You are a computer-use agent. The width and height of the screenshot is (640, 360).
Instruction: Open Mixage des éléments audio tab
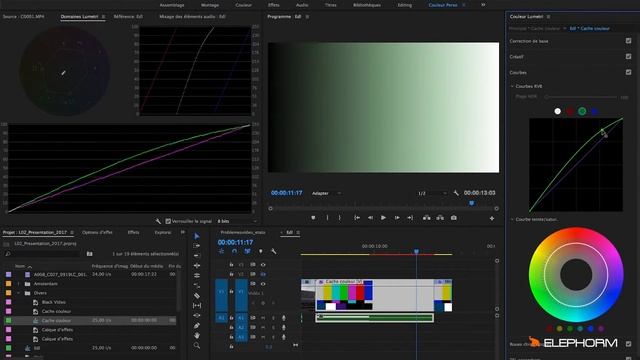(x=192, y=17)
